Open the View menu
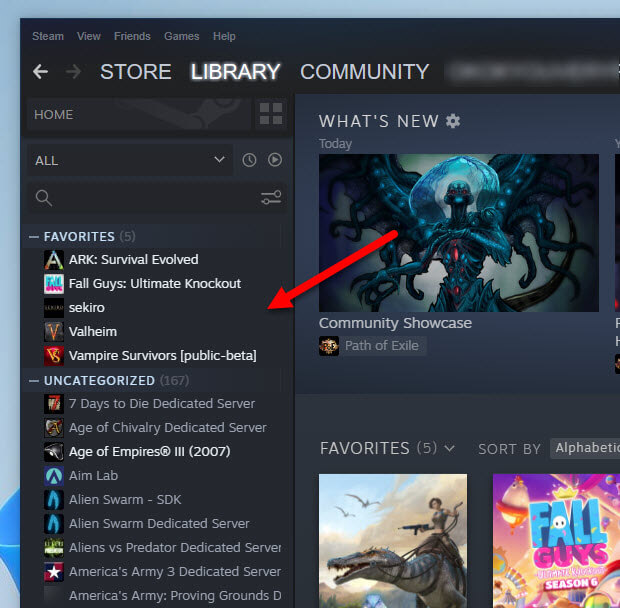 point(89,36)
